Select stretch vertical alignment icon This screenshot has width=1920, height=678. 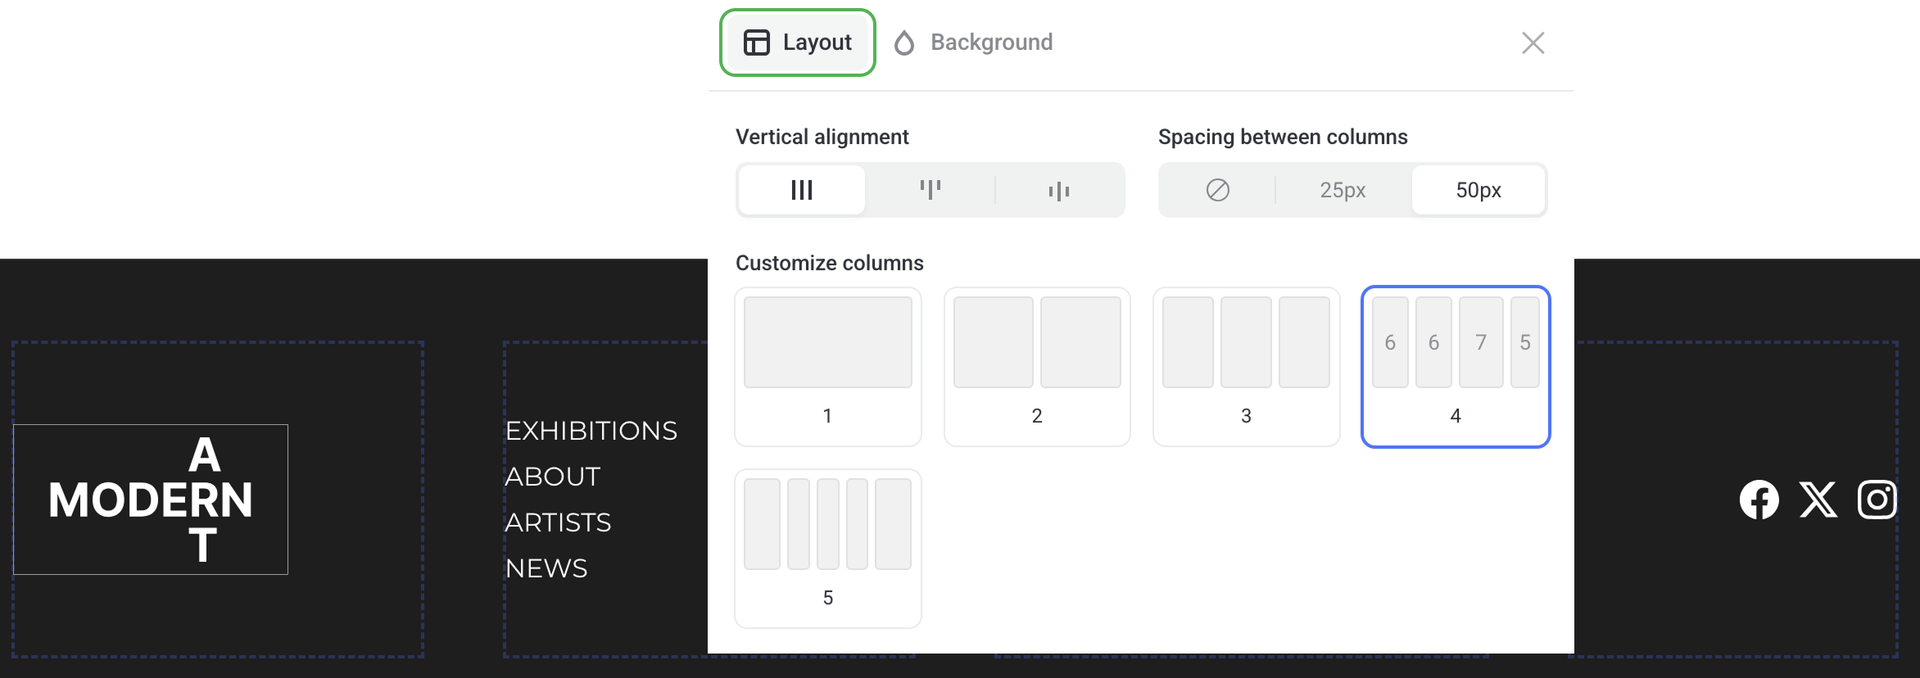(802, 190)
